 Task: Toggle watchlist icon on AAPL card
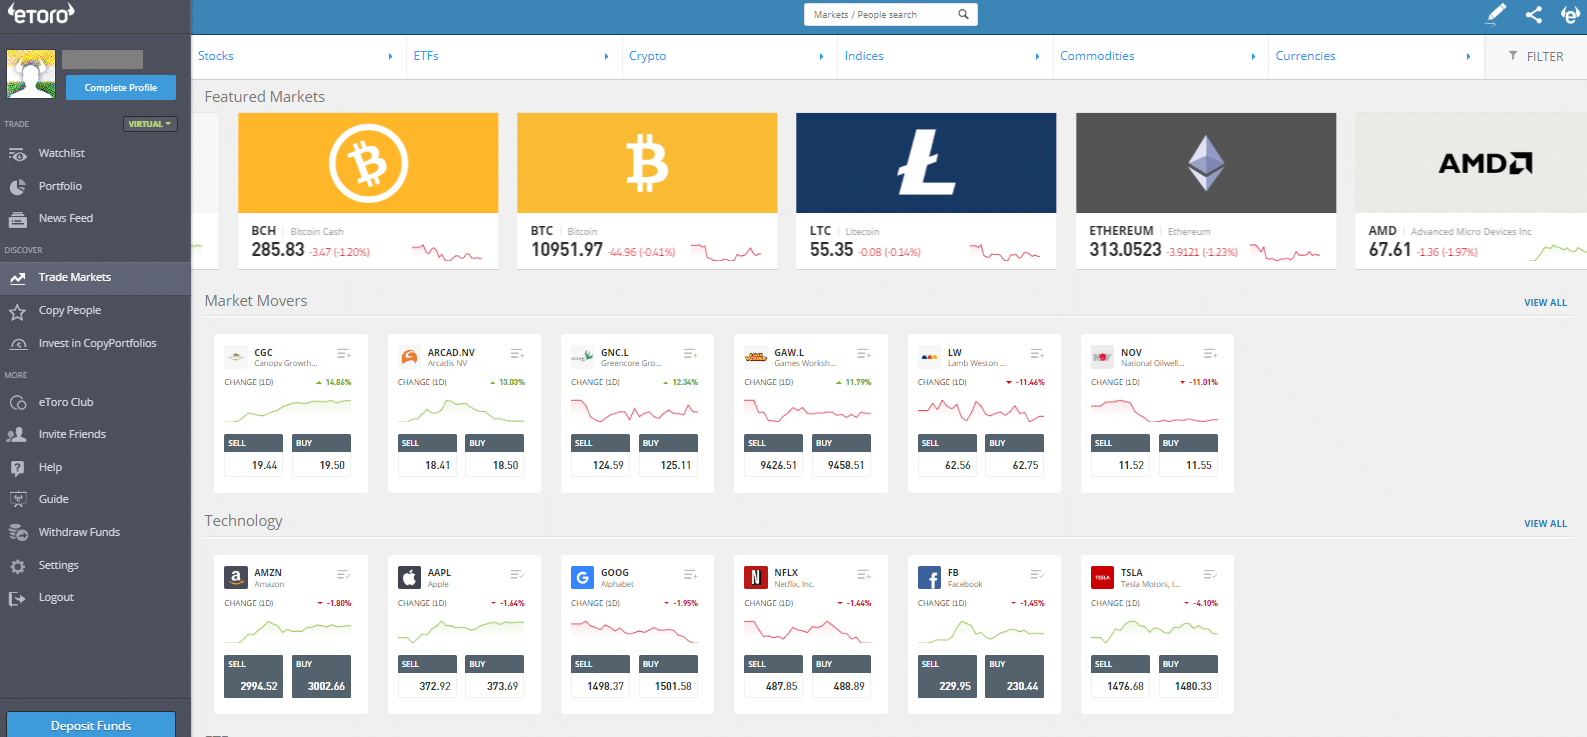517,575
